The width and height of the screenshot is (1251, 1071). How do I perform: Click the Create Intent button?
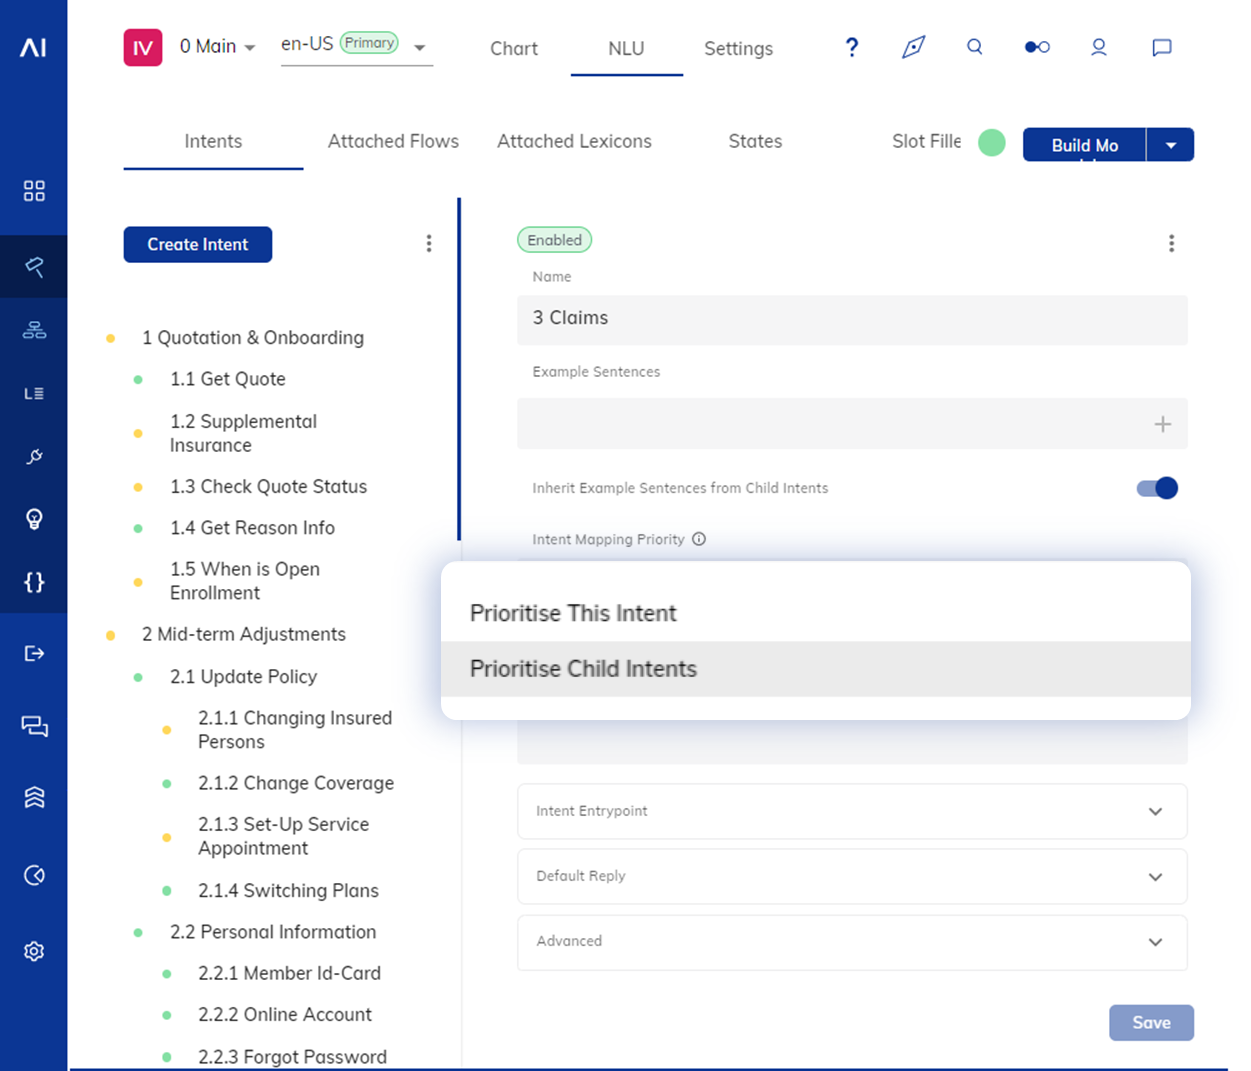tap(198, 244)
